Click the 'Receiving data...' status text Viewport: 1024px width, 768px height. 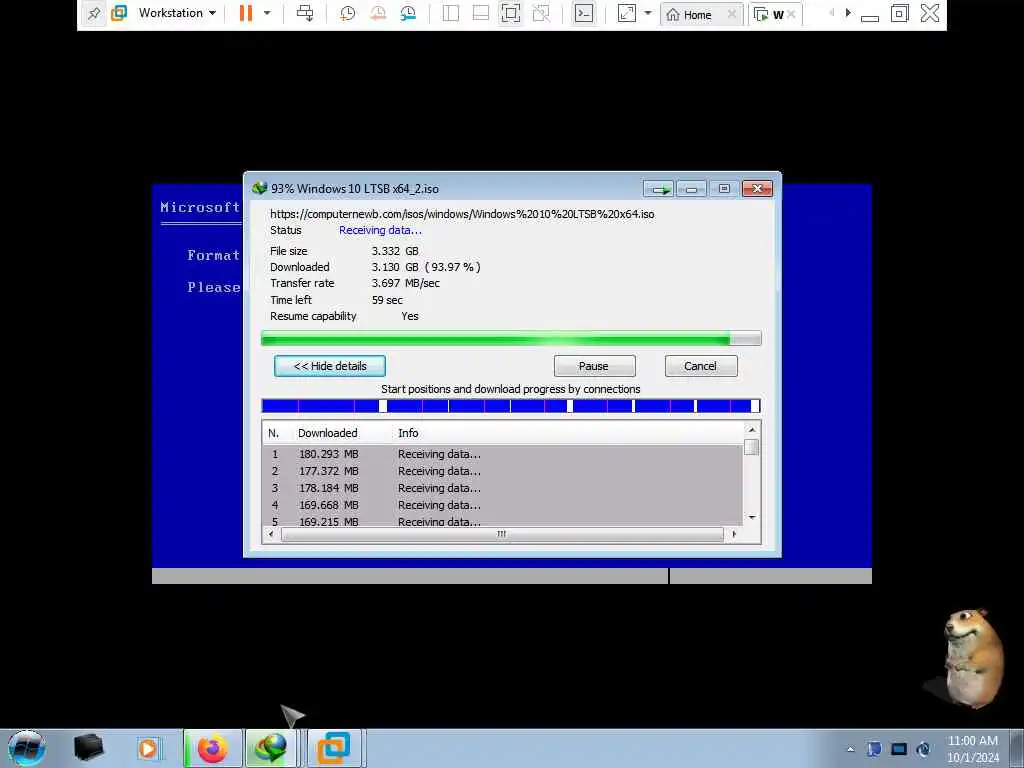380,230
